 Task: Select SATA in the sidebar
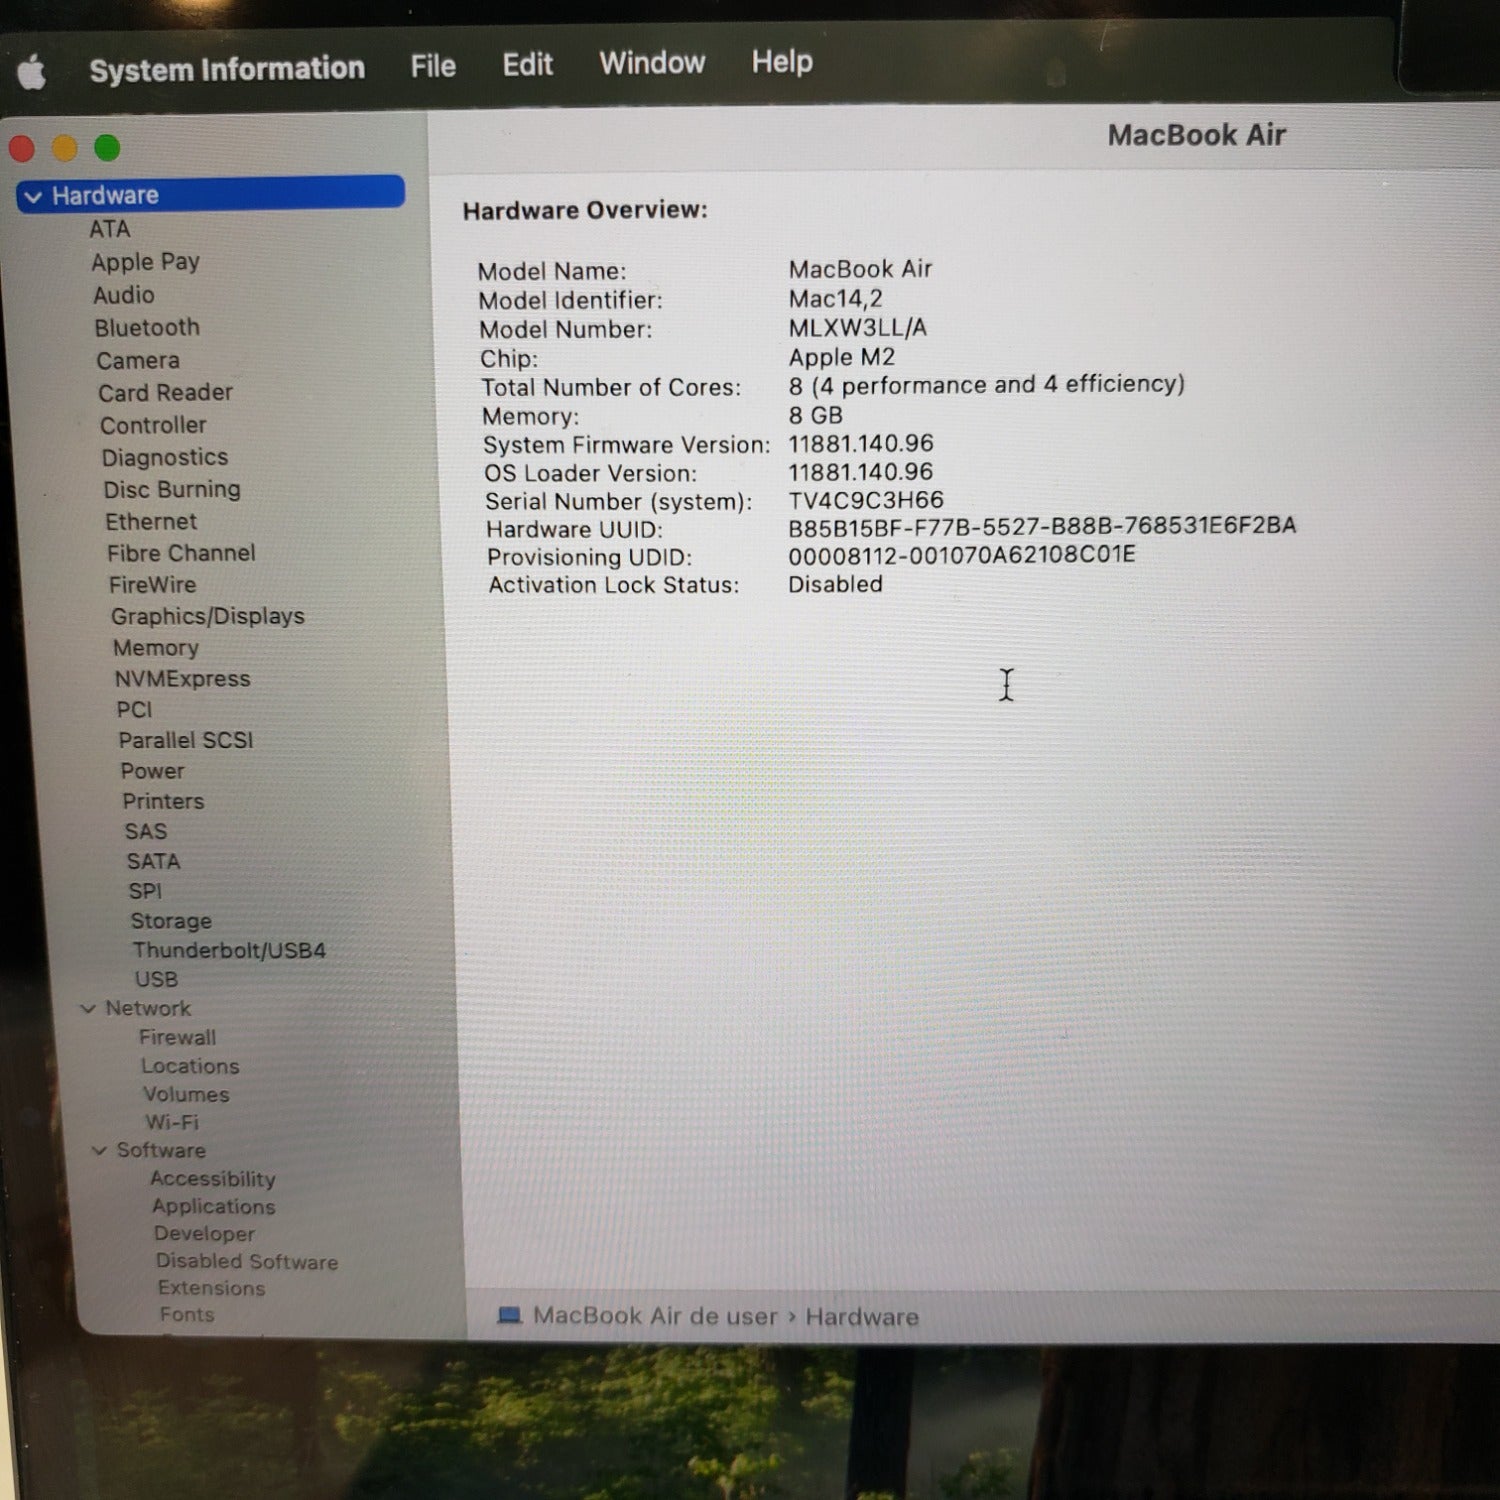[x=153, y=862]
